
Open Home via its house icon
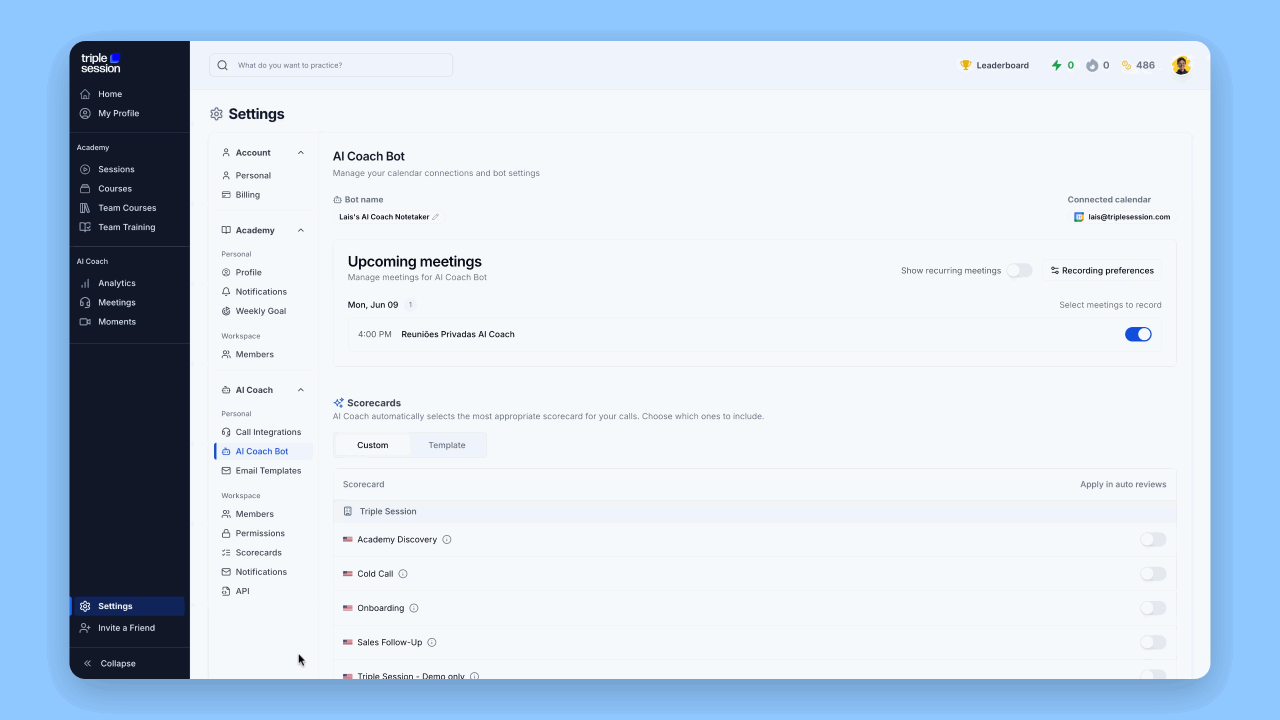coord(85,94)
